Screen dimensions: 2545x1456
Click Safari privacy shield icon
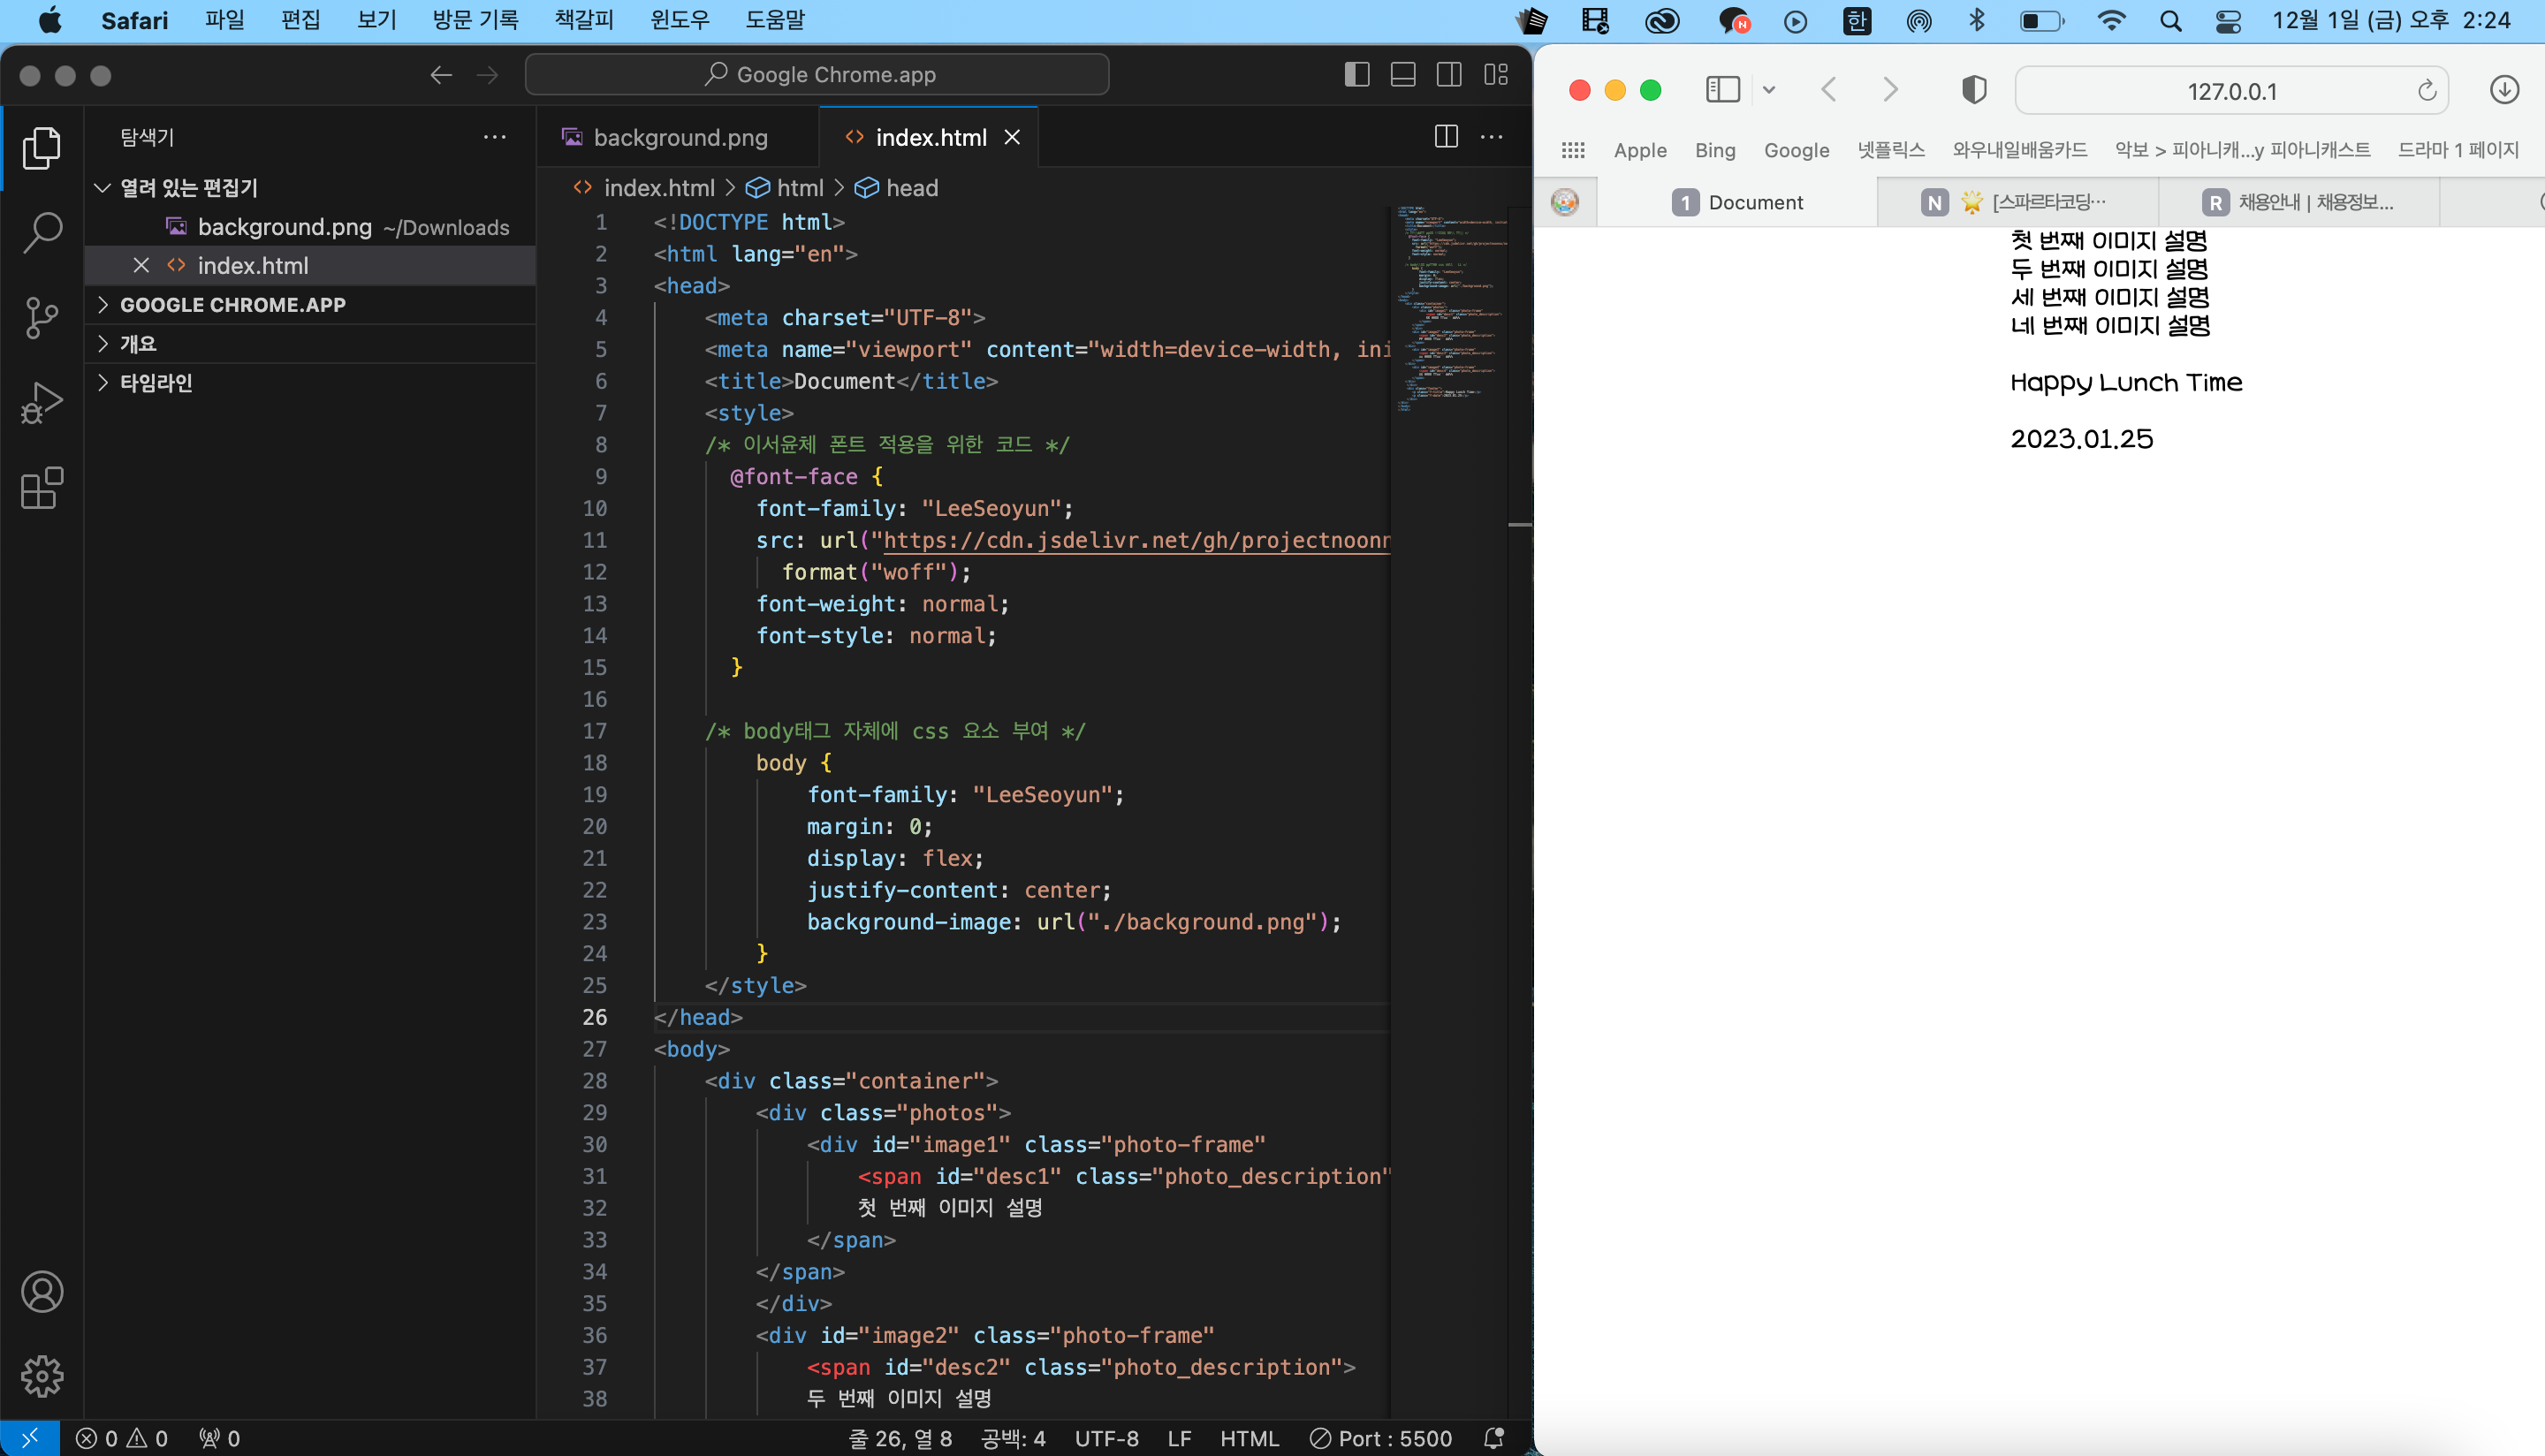pyautogui.click(x=1974, y=90)
